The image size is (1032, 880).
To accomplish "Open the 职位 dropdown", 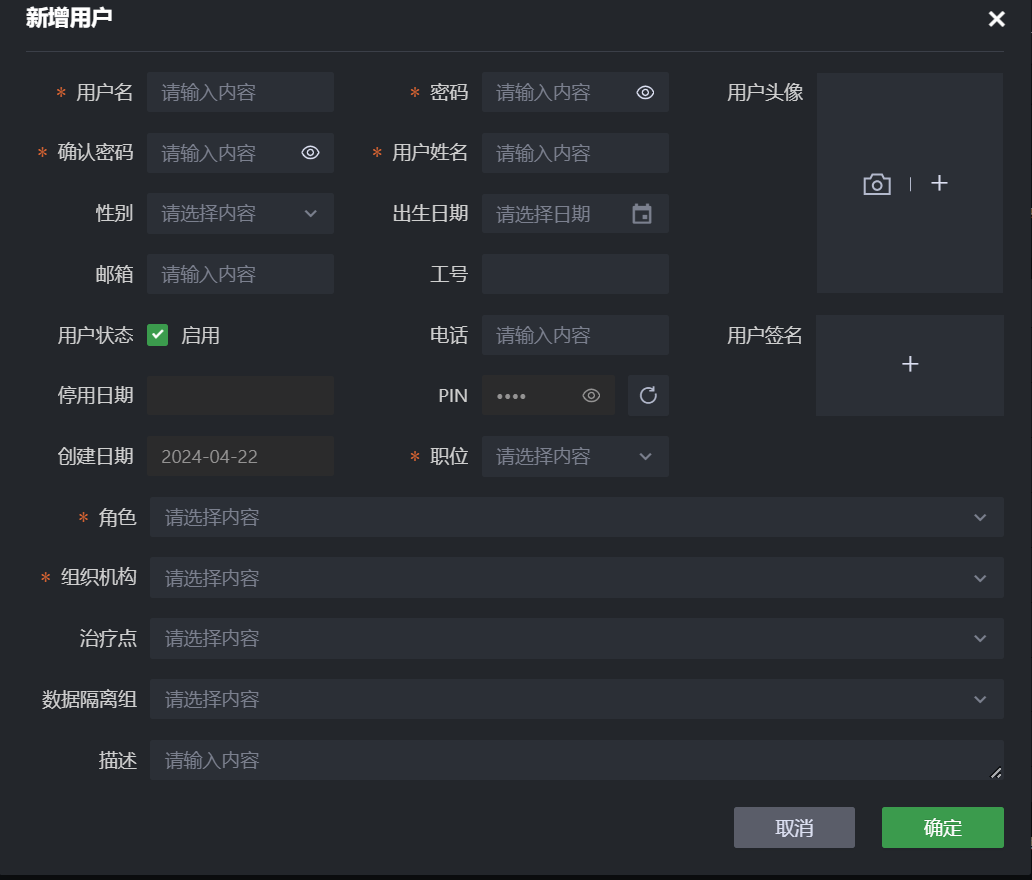I will 575,456.
